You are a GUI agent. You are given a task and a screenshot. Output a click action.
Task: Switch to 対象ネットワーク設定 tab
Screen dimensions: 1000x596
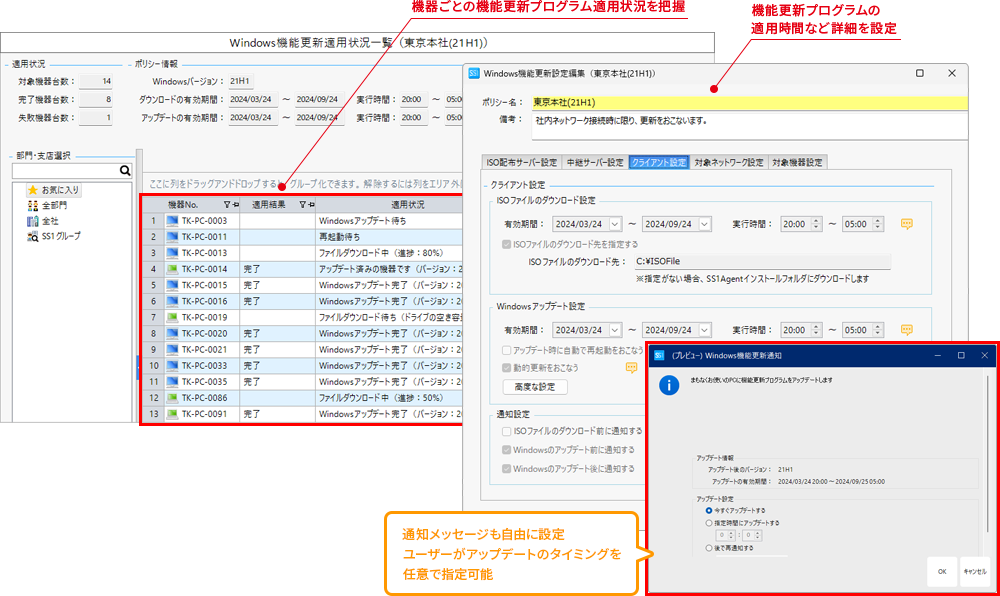[729, 163]
